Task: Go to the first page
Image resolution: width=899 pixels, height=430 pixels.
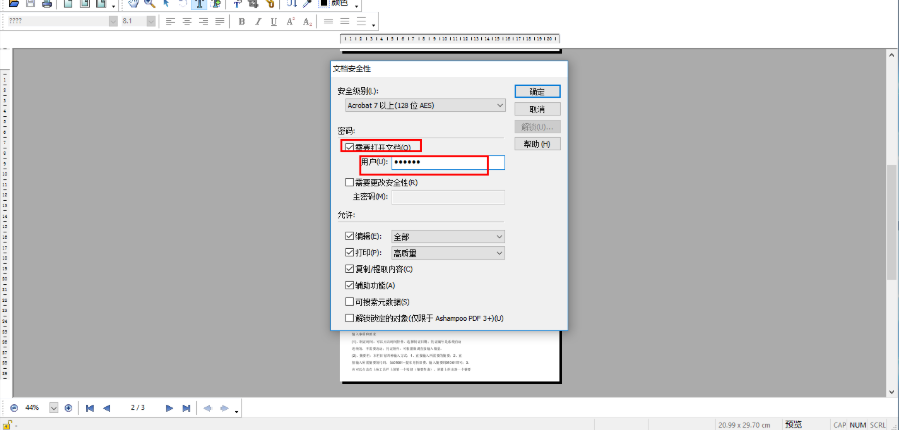Action: [89, 408]
